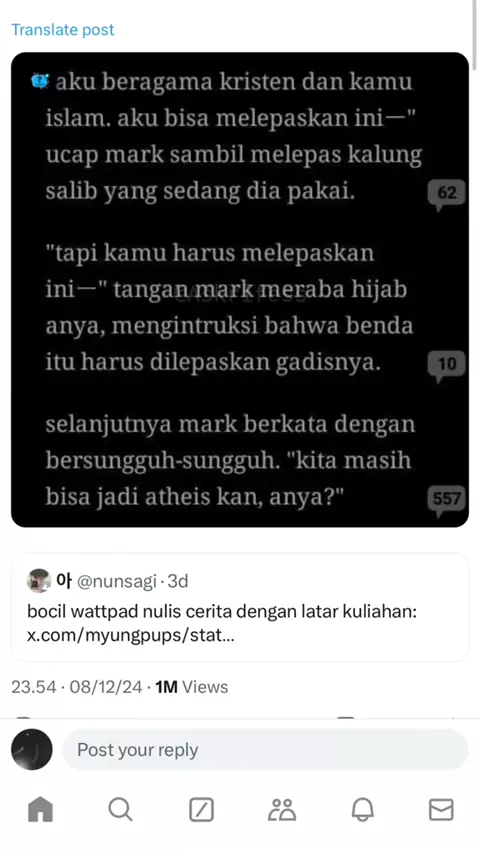Focus the Post your reply field
480x854 pixels.
(265, 749)
